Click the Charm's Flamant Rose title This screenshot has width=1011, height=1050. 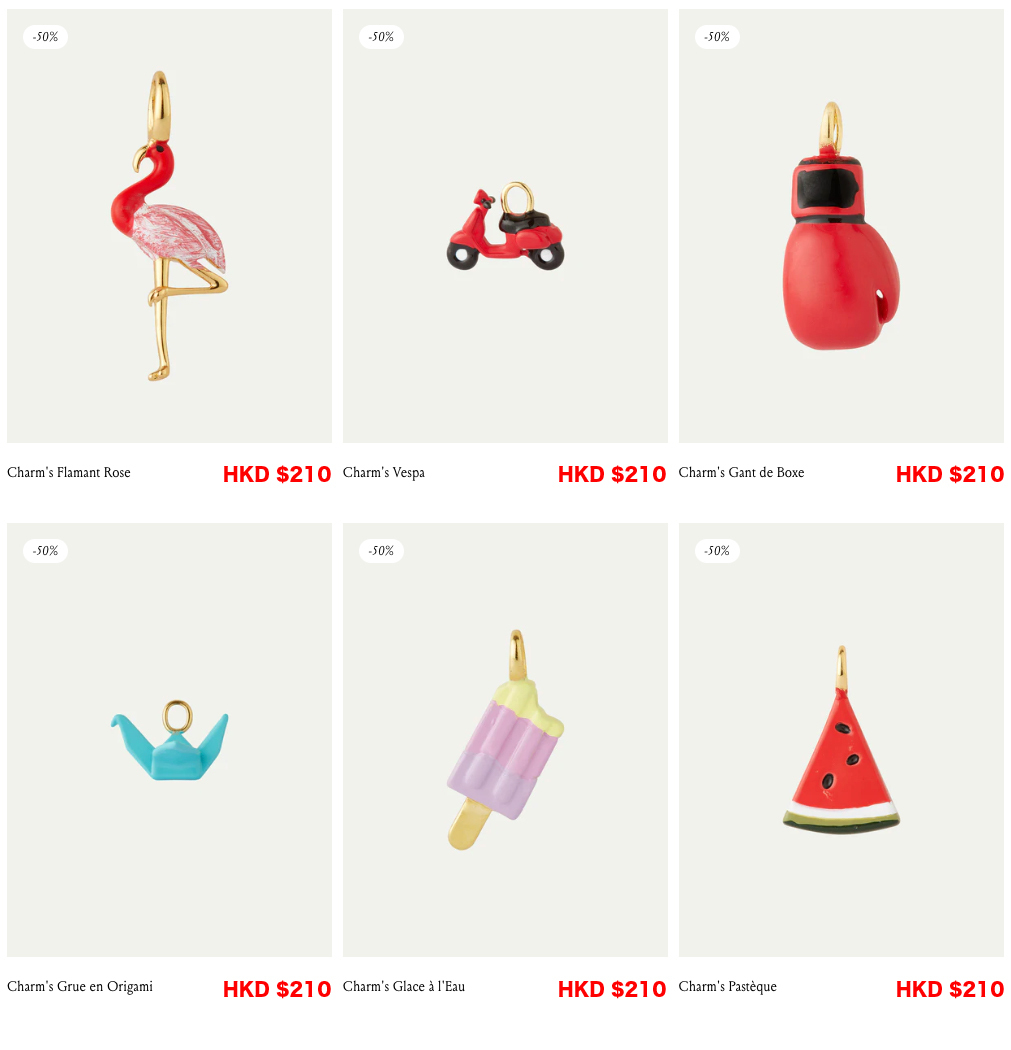pyautogui.click(x=69, y=473)
